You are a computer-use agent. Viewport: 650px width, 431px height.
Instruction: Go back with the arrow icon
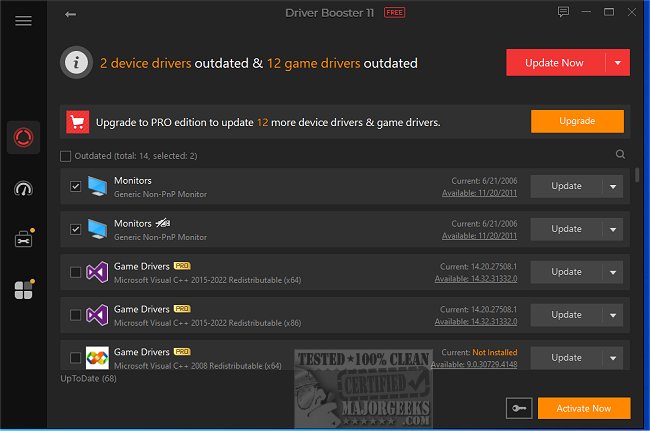70,15
